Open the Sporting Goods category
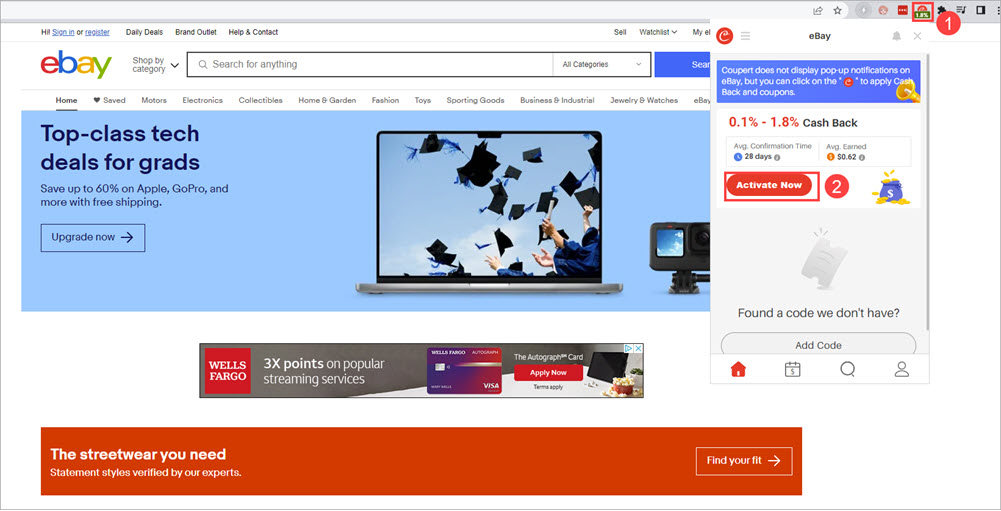Image resolution: width=1001 pixels, height=511 pixels. (x=476, y=100)
